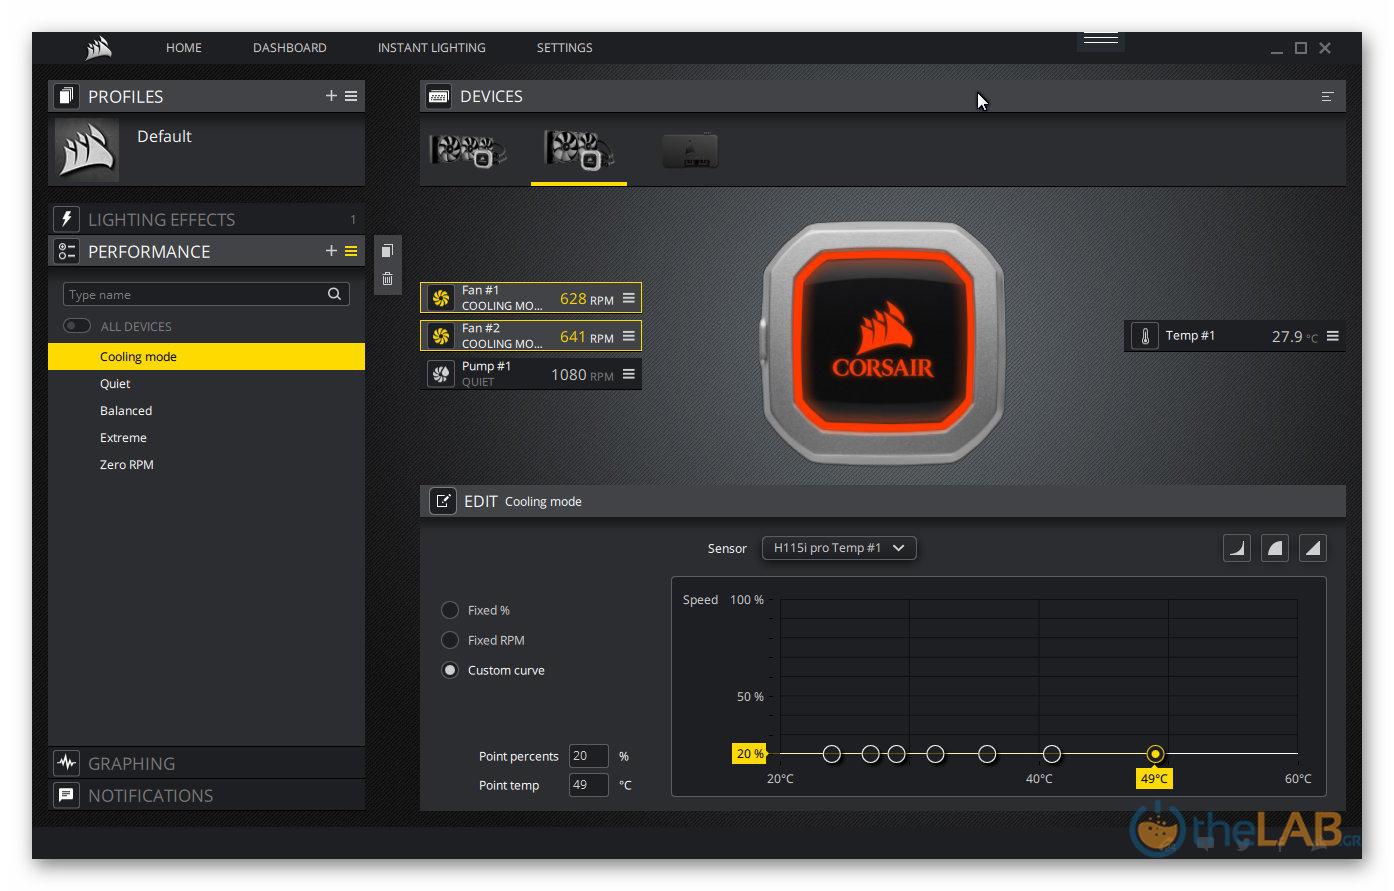Click the Performance panel icon
Image resolution: width=1394 pixels, height=891 pixels.
(x=66, y=251)
